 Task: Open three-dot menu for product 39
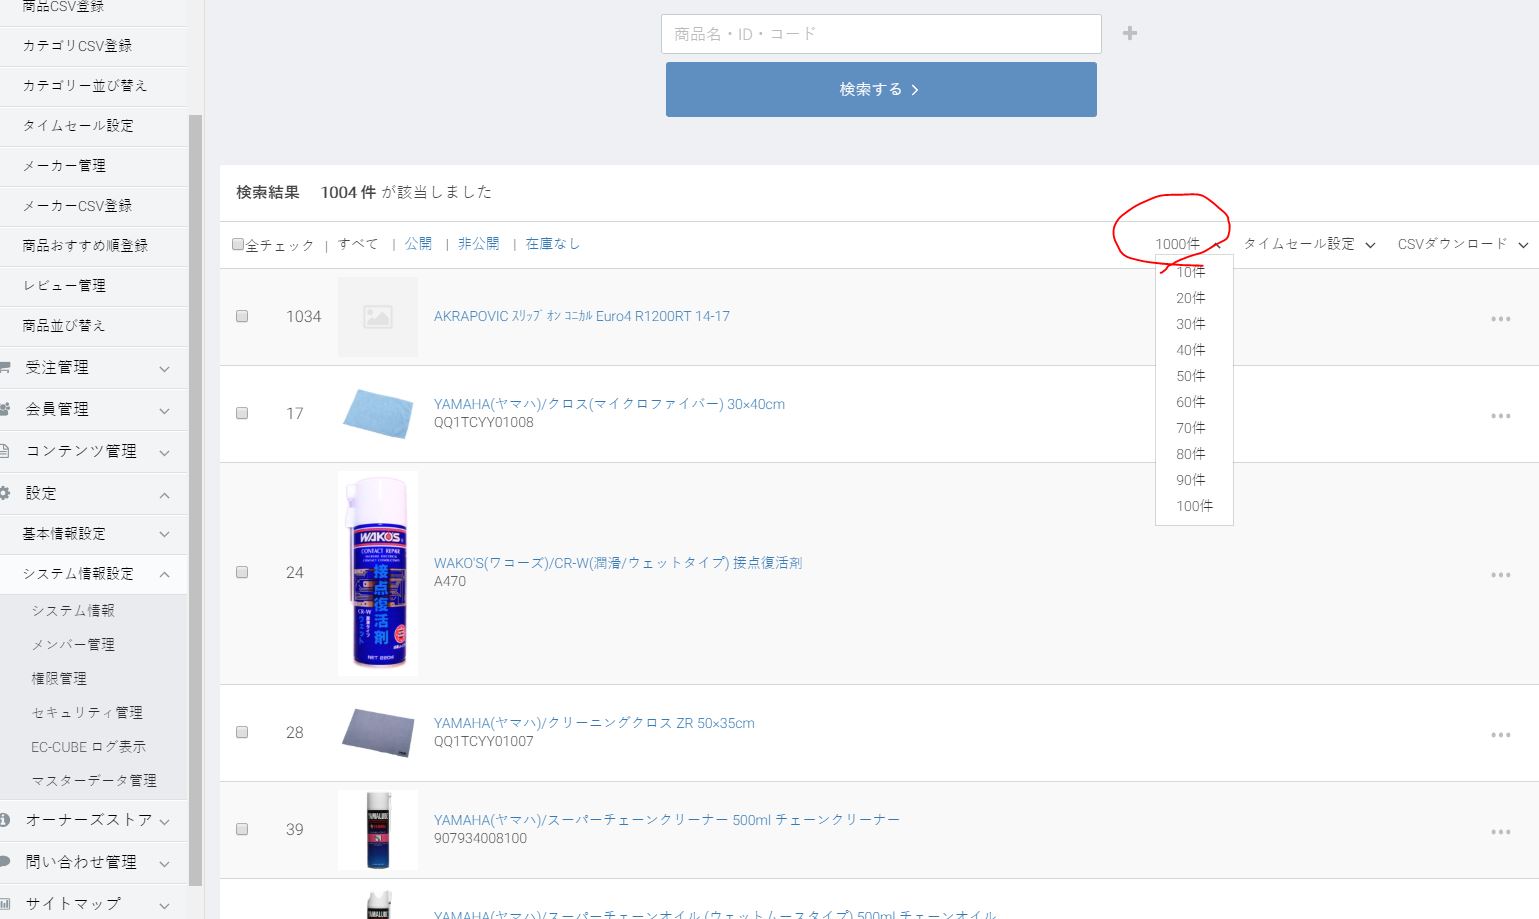pos(1500,832)
